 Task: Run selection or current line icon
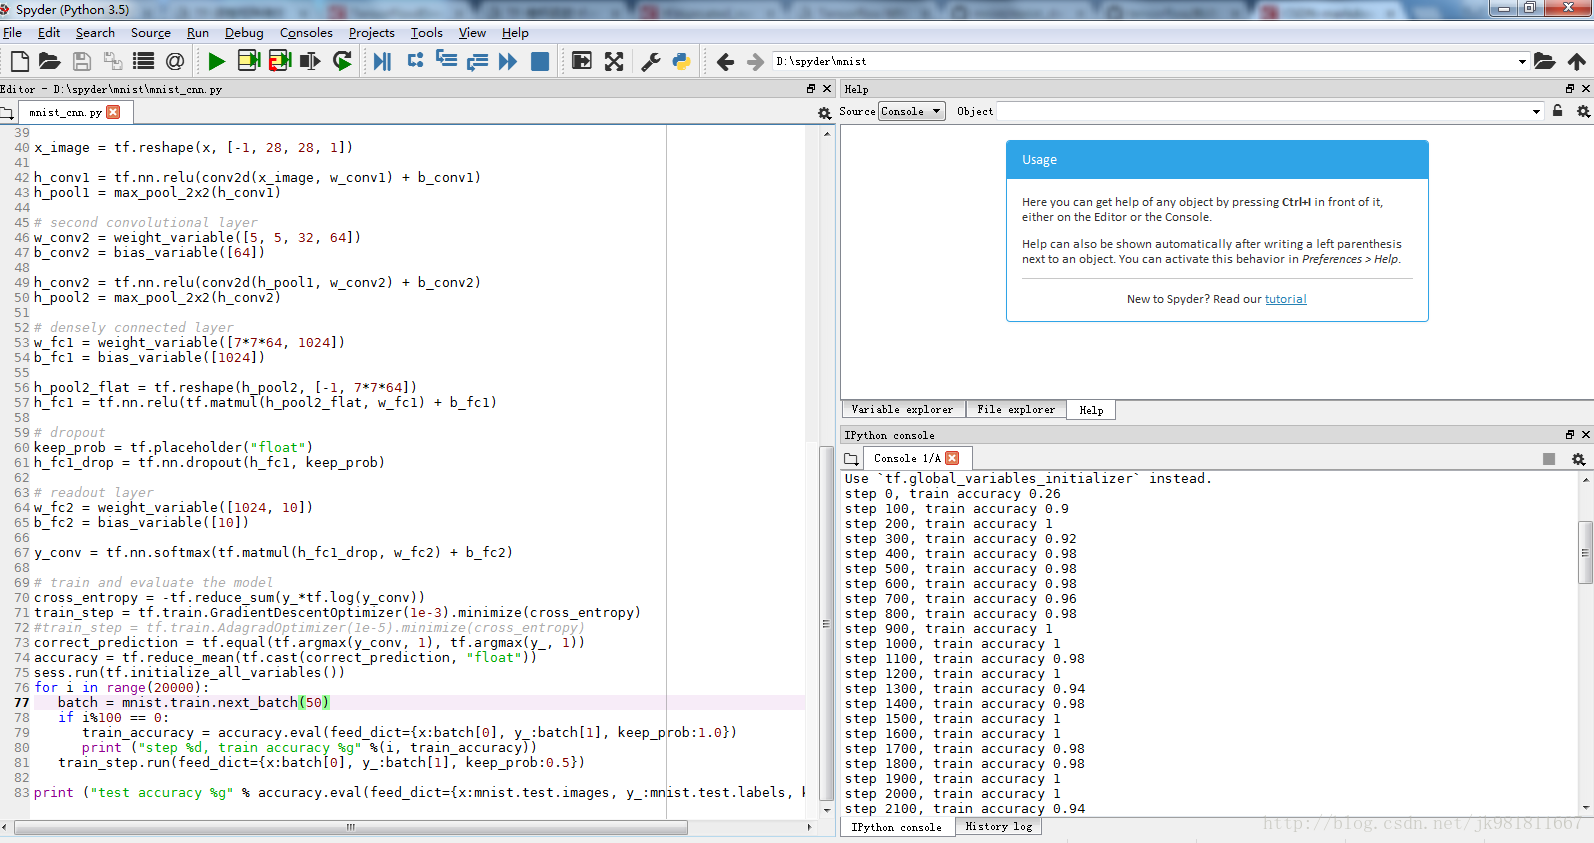click(x=311, y=61)
